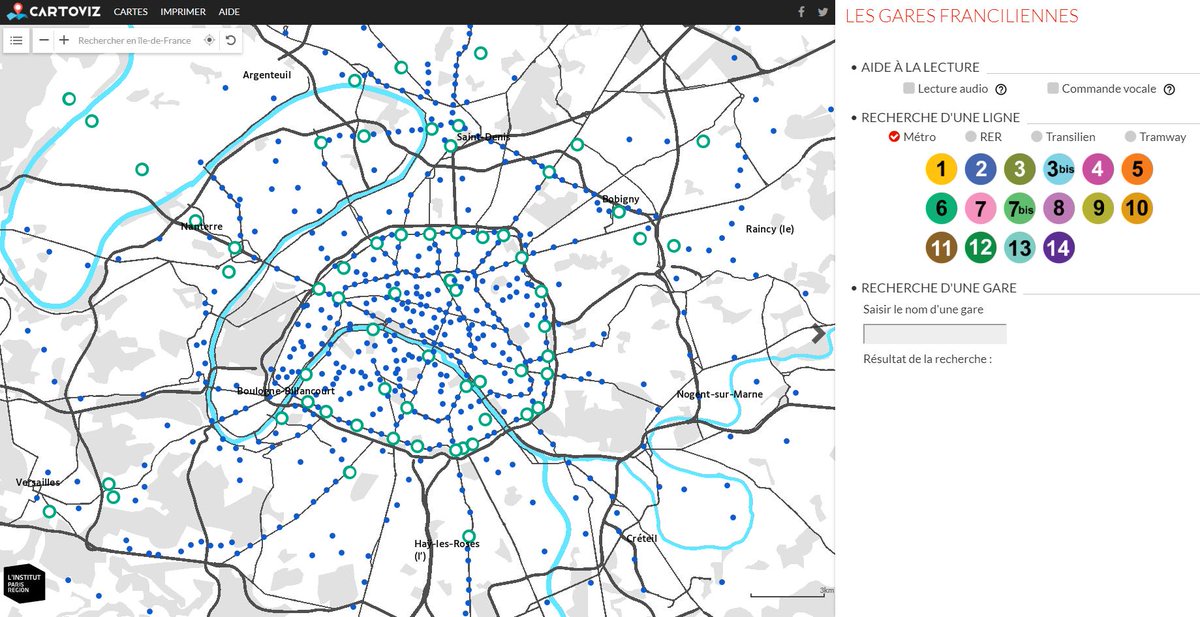This screenshot has width=1200, height=617.
Task: Click the geolocation crosshair in the search bar
Action: pos(209,40)
